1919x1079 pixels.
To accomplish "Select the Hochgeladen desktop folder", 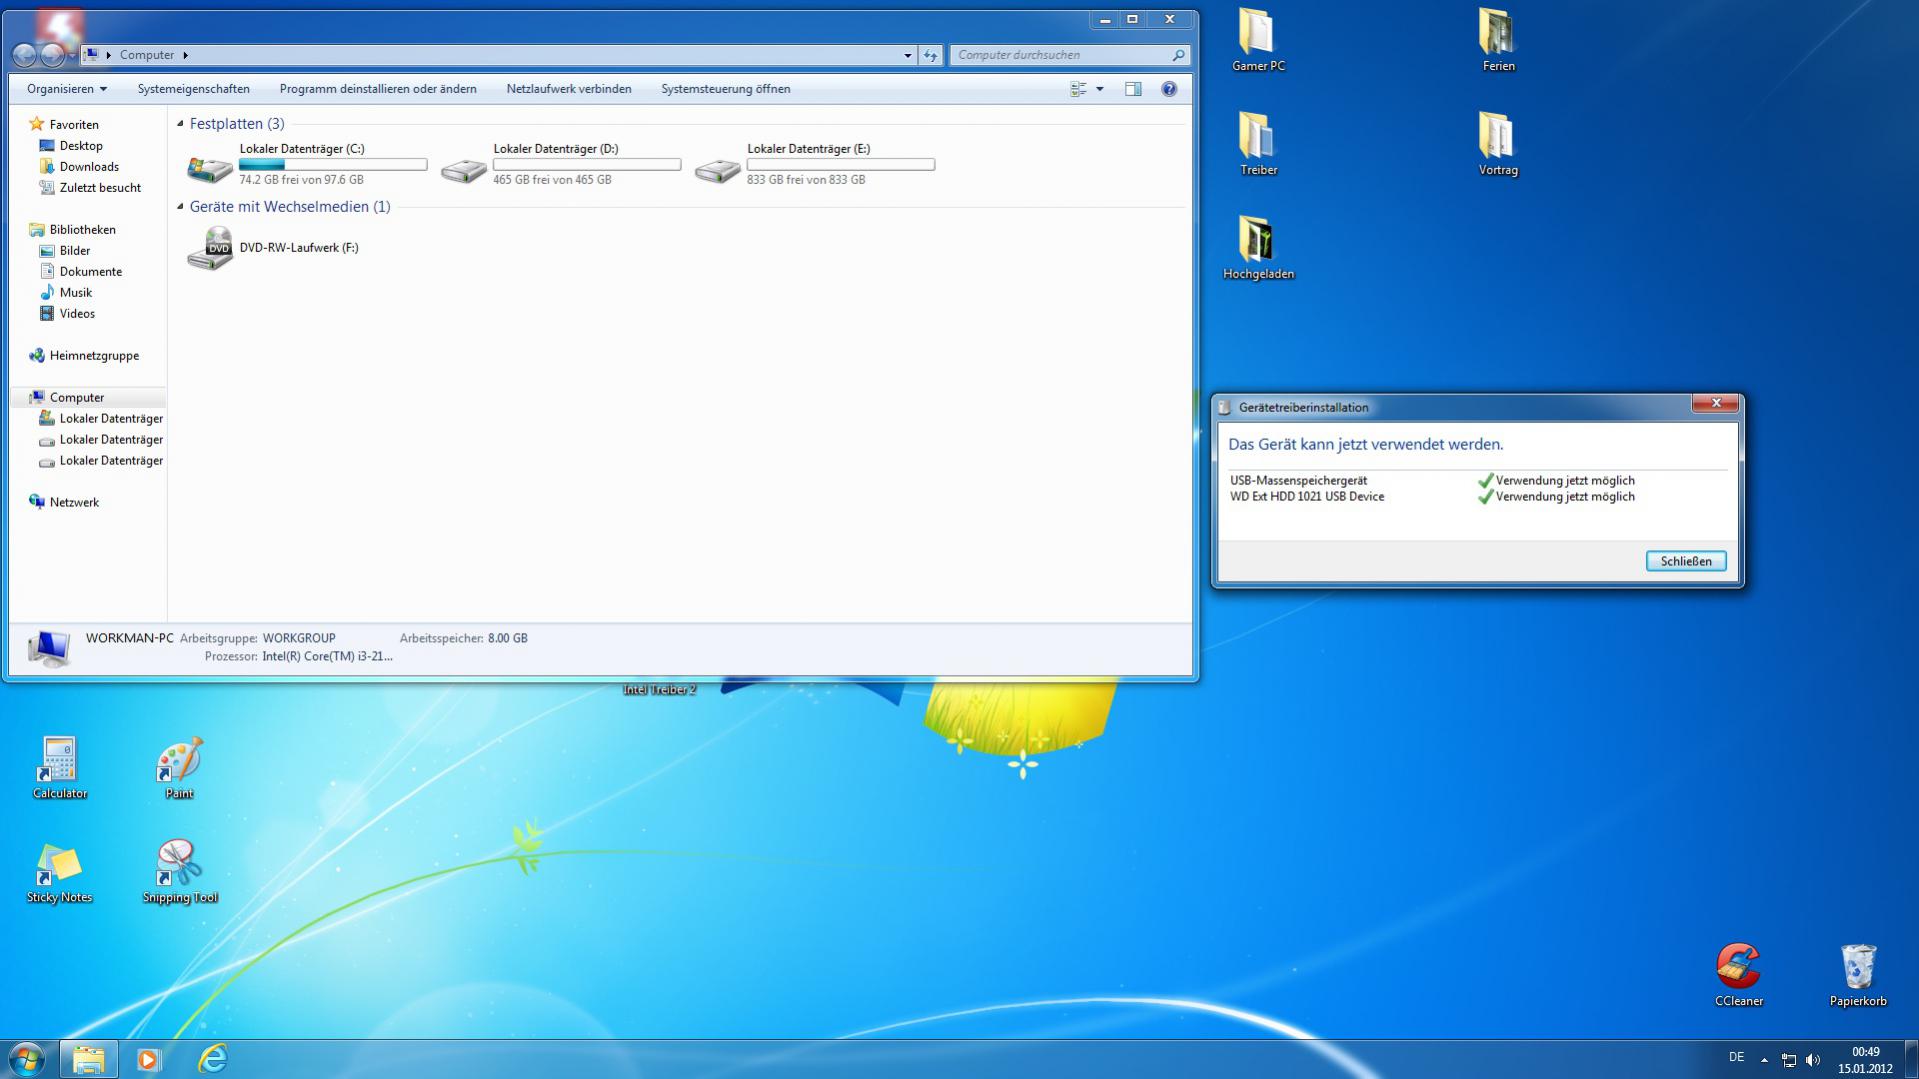I will (1258, 248).
